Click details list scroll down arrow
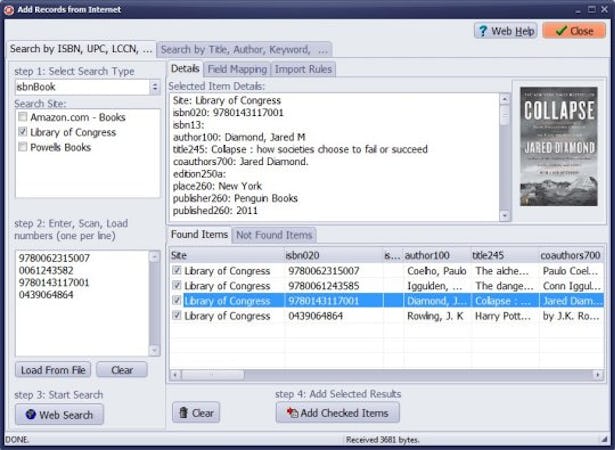 505,216
